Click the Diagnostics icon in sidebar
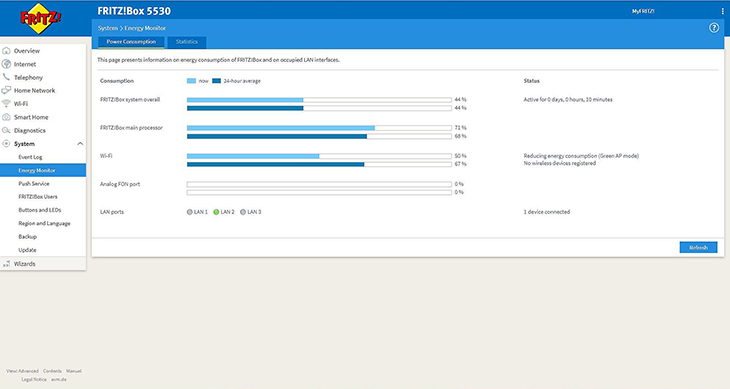 pyautogui.click(x=6, y=130)
